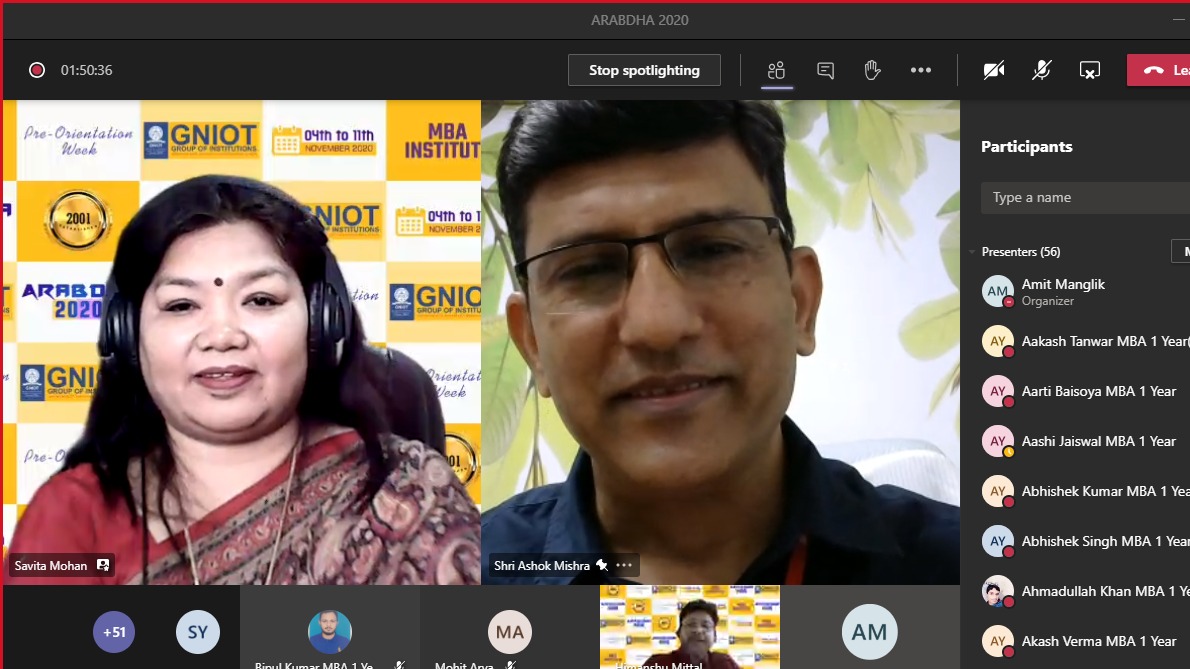Viewport: 1190px width, 669px height.
Task: Open the meeting chat panel
Action: [x=825, y=70]
